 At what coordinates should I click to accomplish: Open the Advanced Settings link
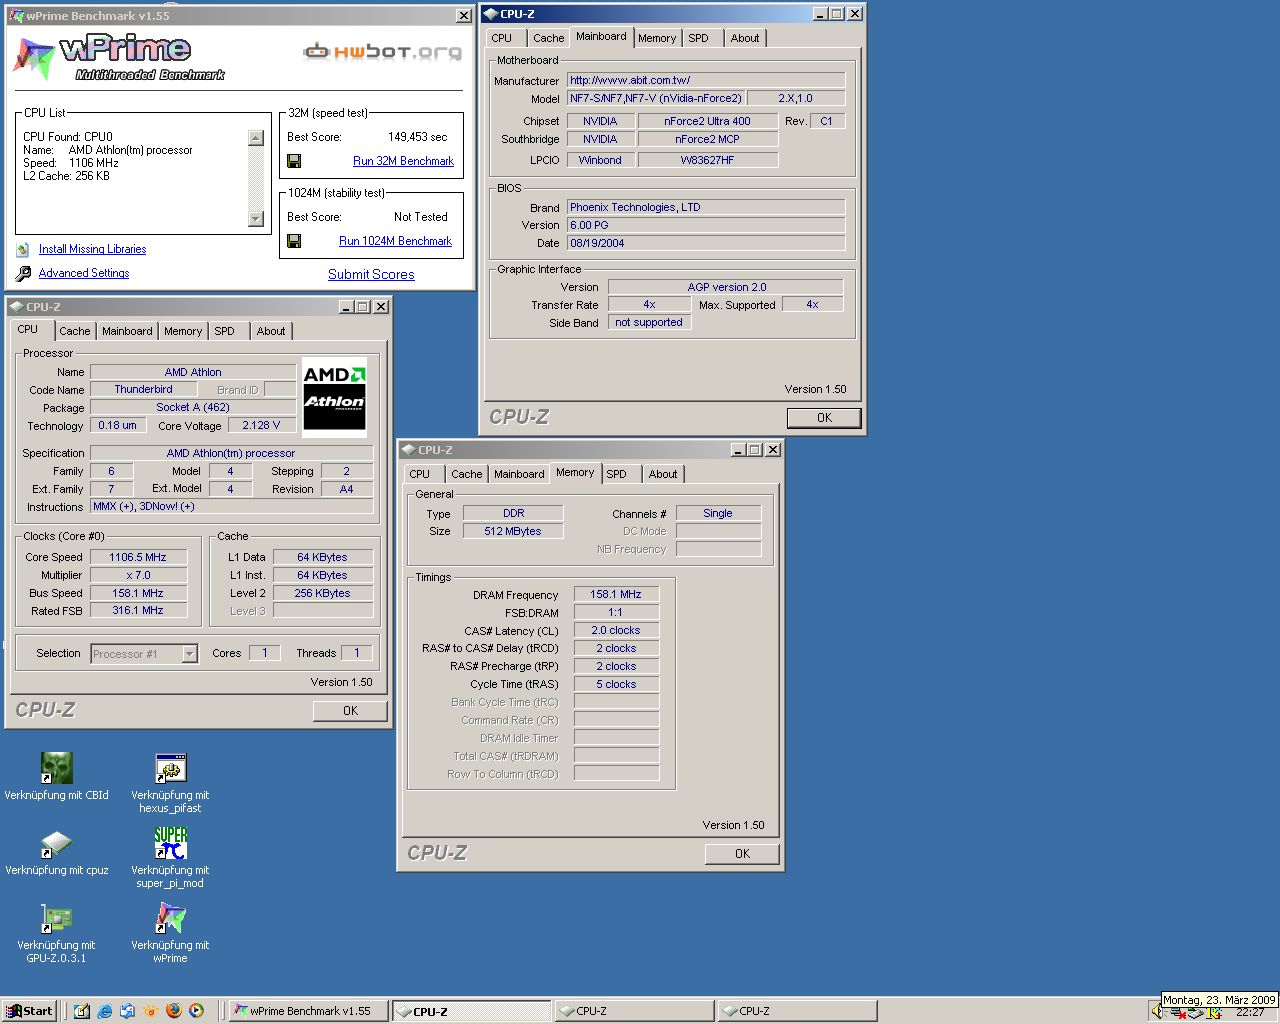84,273
